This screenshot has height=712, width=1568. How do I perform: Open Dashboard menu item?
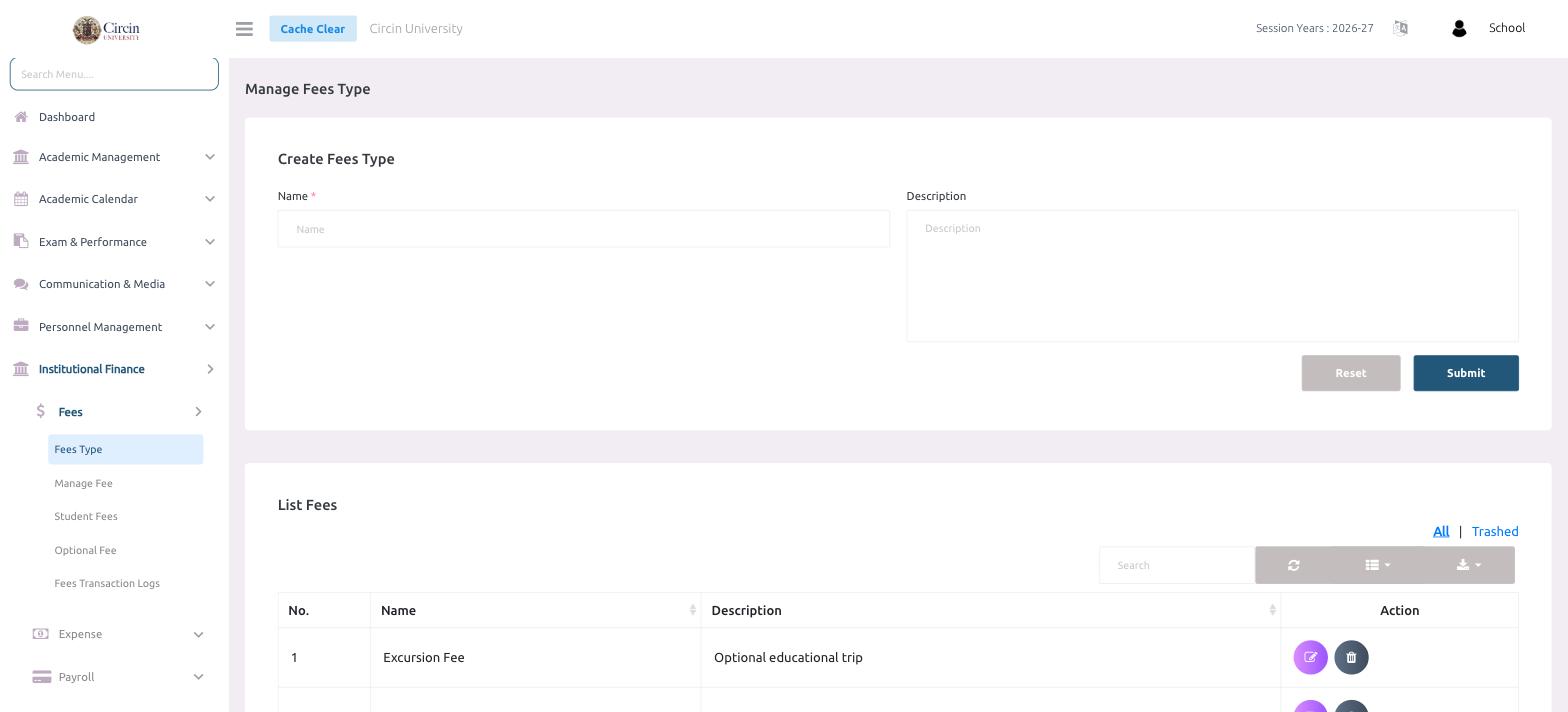click(67, 117)
